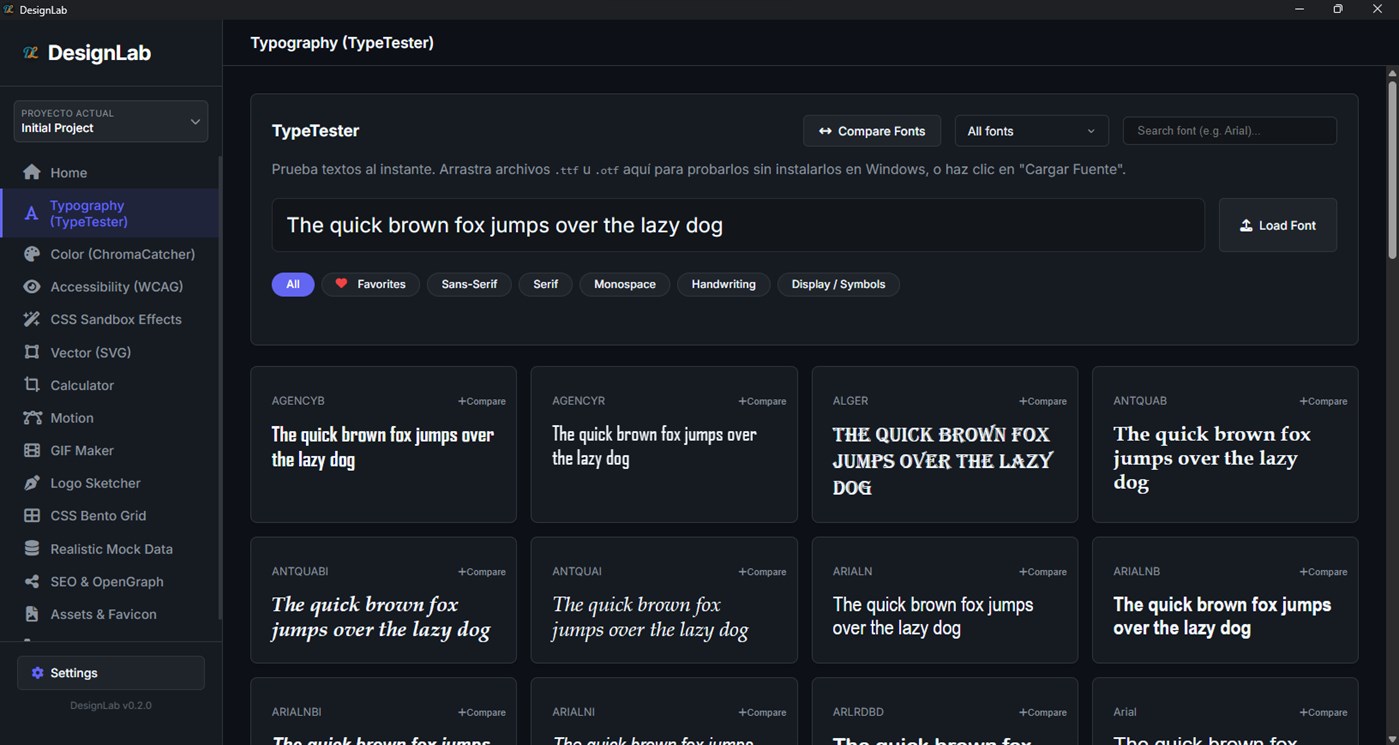This screenshot has height=745, width=1399.
Task: Add ARIALNB font to compare
Action: tap(1323, 572)
